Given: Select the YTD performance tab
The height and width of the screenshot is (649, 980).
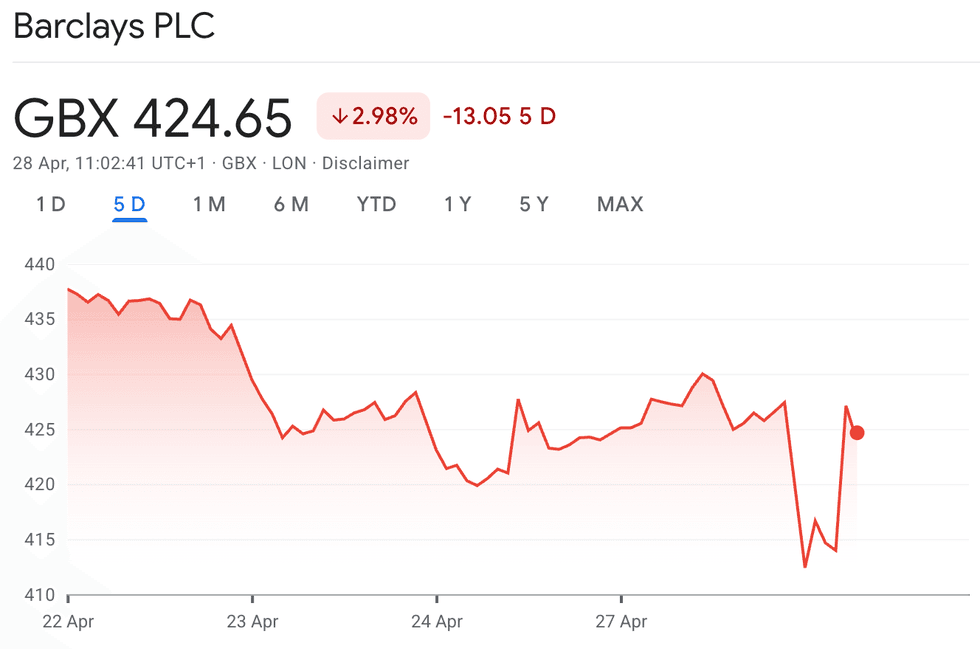Looking at the screenshot, I should [376, 204].
